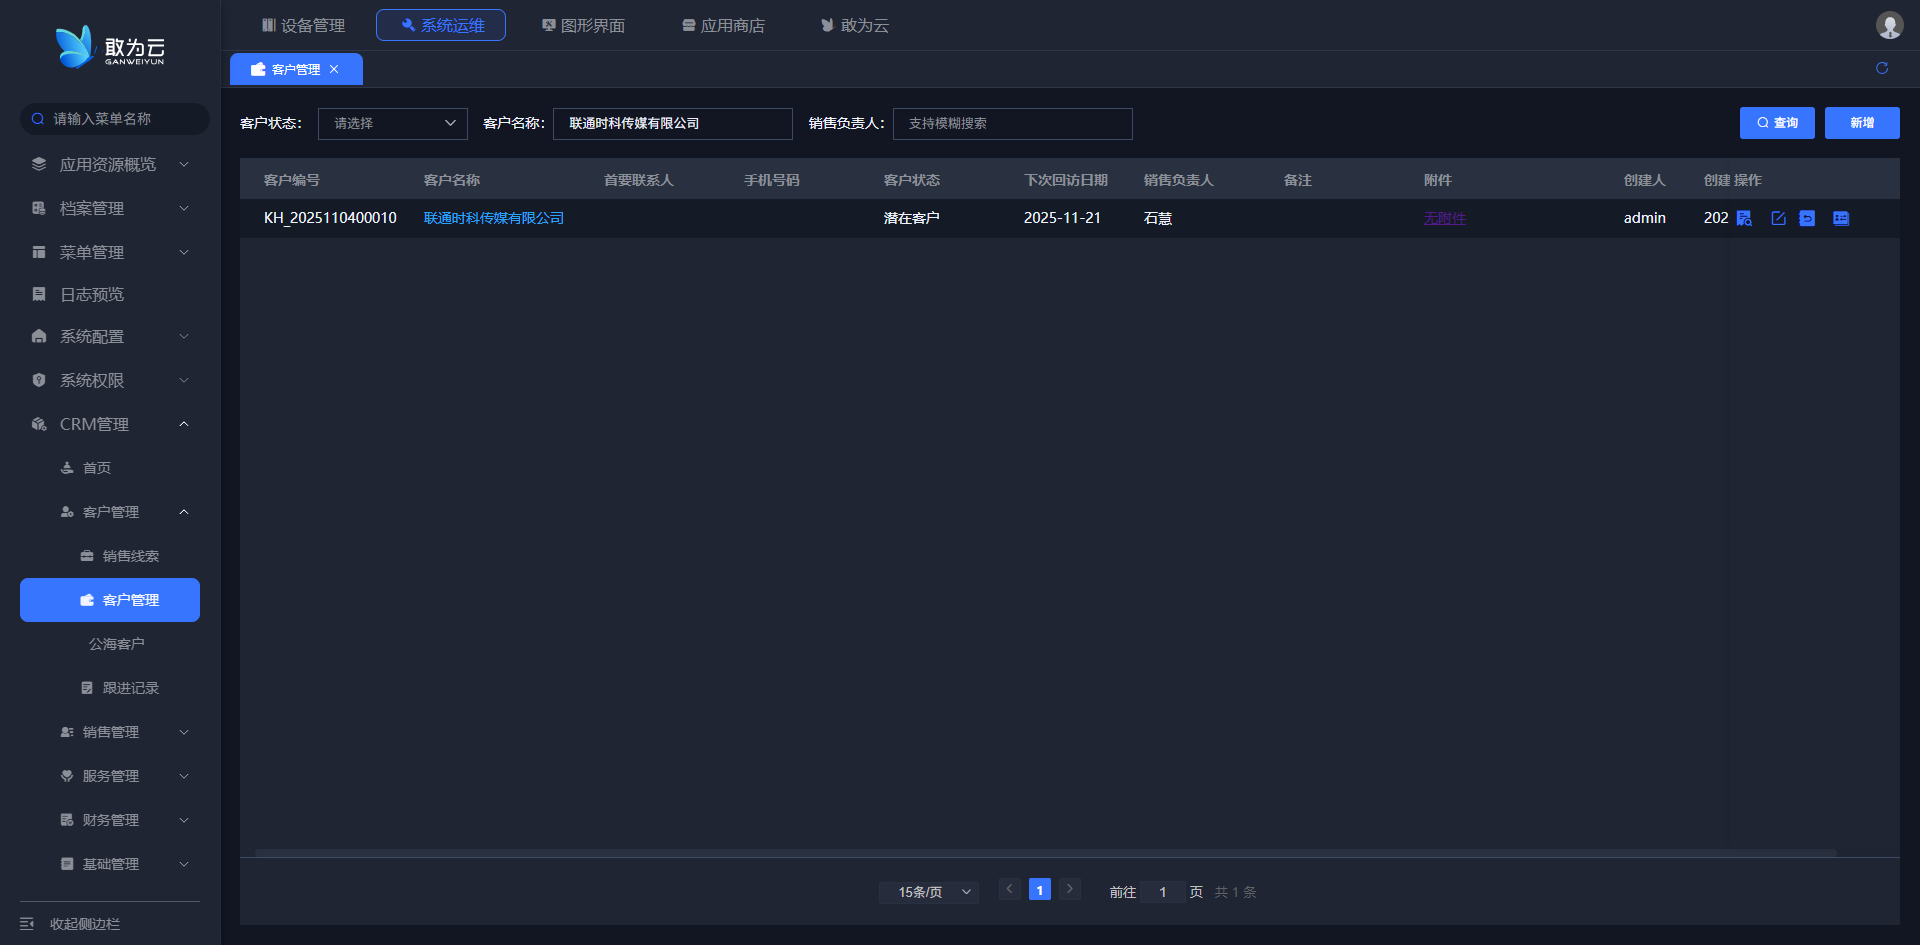Switch to the 系统运维 top menu
This screenshot has height=945, width=1920.
pos(441,25)
